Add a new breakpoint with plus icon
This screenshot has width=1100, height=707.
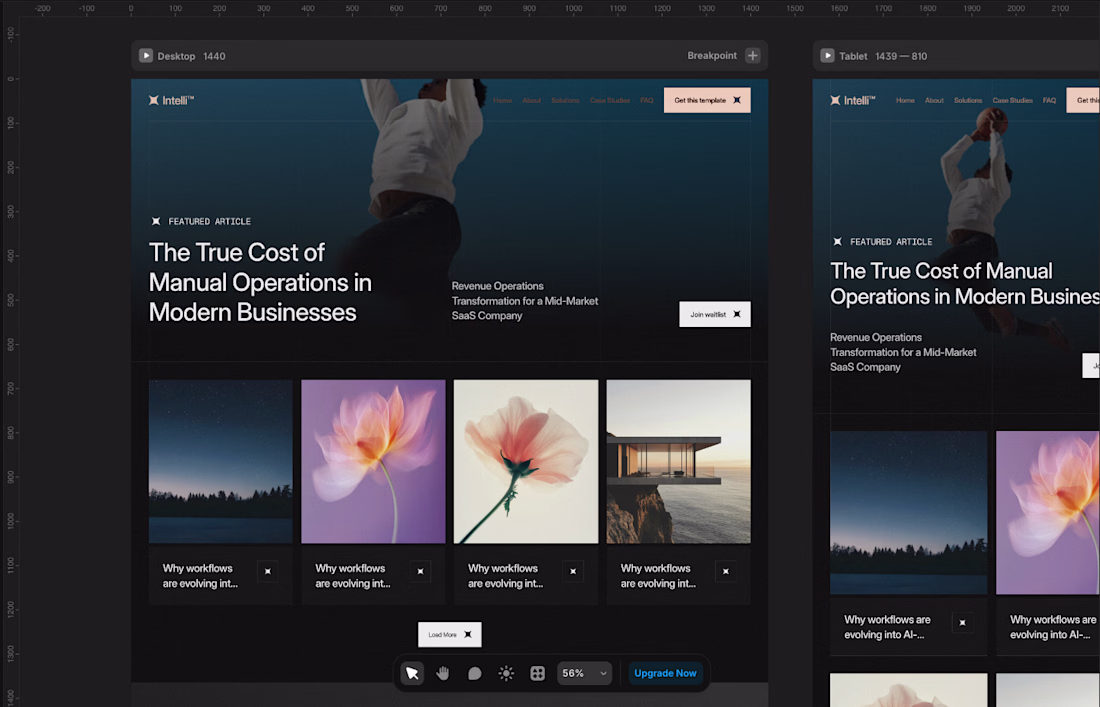tap(752, 55)
